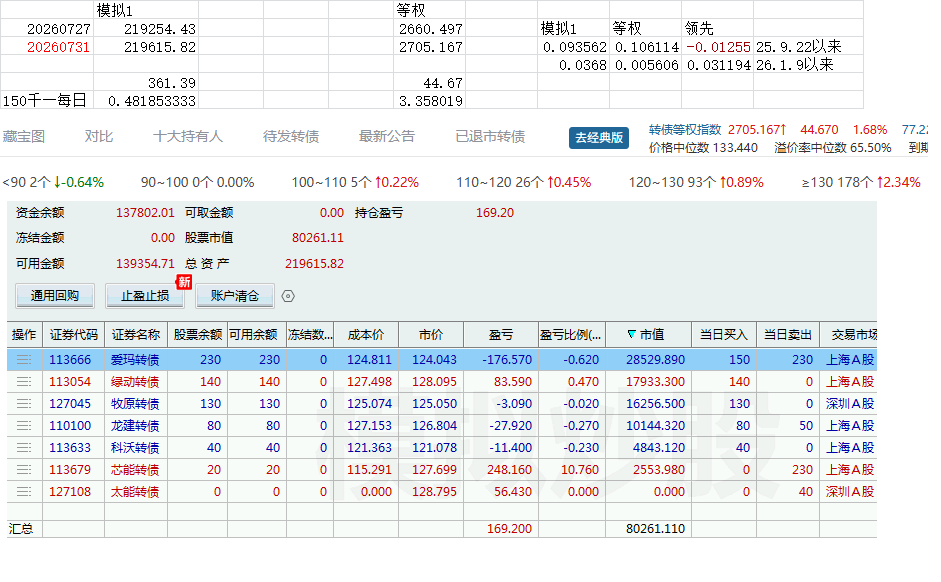Image resolution: width=941 pixels, height=582 pixels.
Task: Click the 账户清仓 button
Action: [235, 296]
